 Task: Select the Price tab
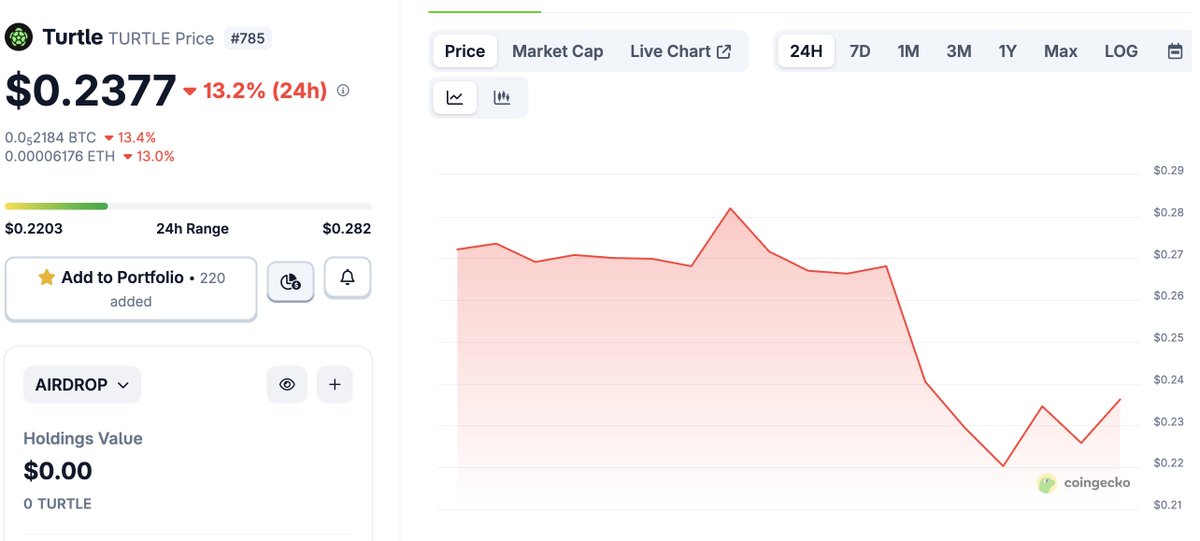465,51
